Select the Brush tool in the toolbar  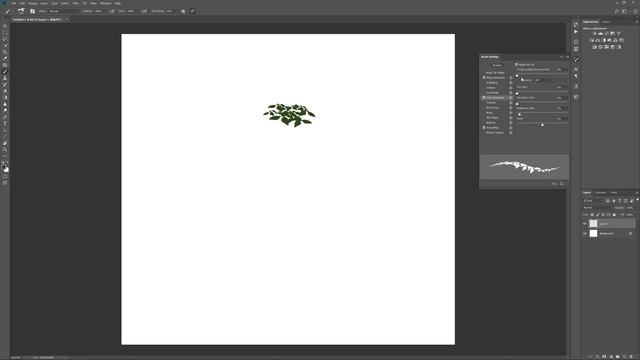(x=5, y=71)
